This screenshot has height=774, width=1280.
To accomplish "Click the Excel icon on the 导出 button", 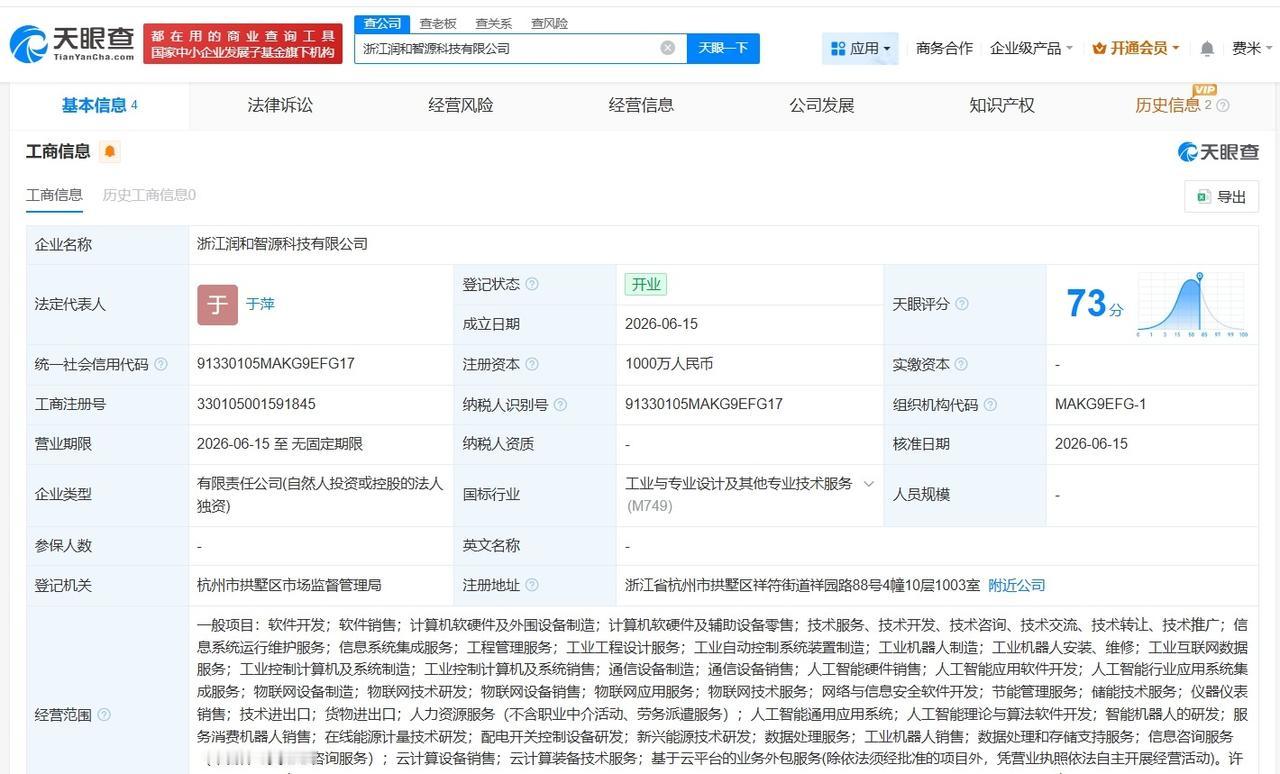I will point(1203,197).
